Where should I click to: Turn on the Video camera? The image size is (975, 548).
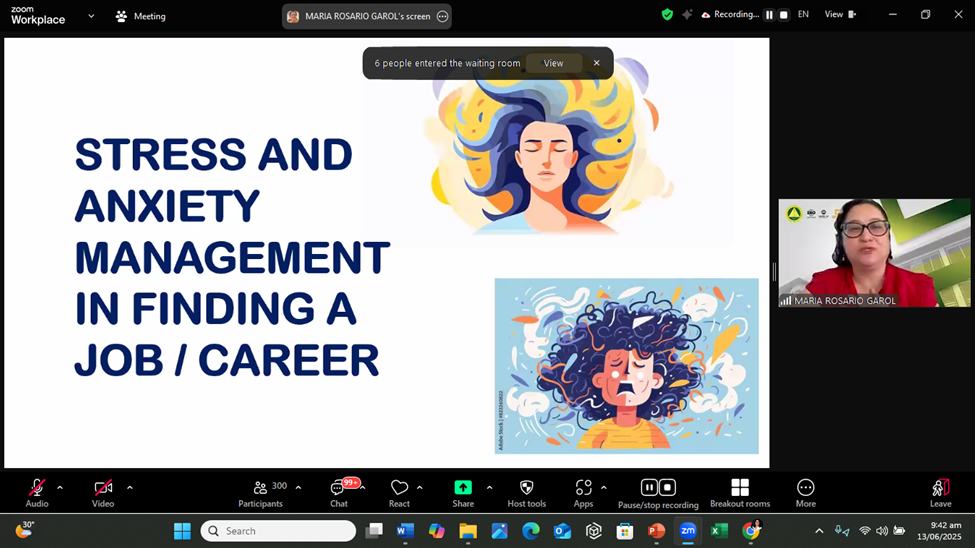pos(103,488)
